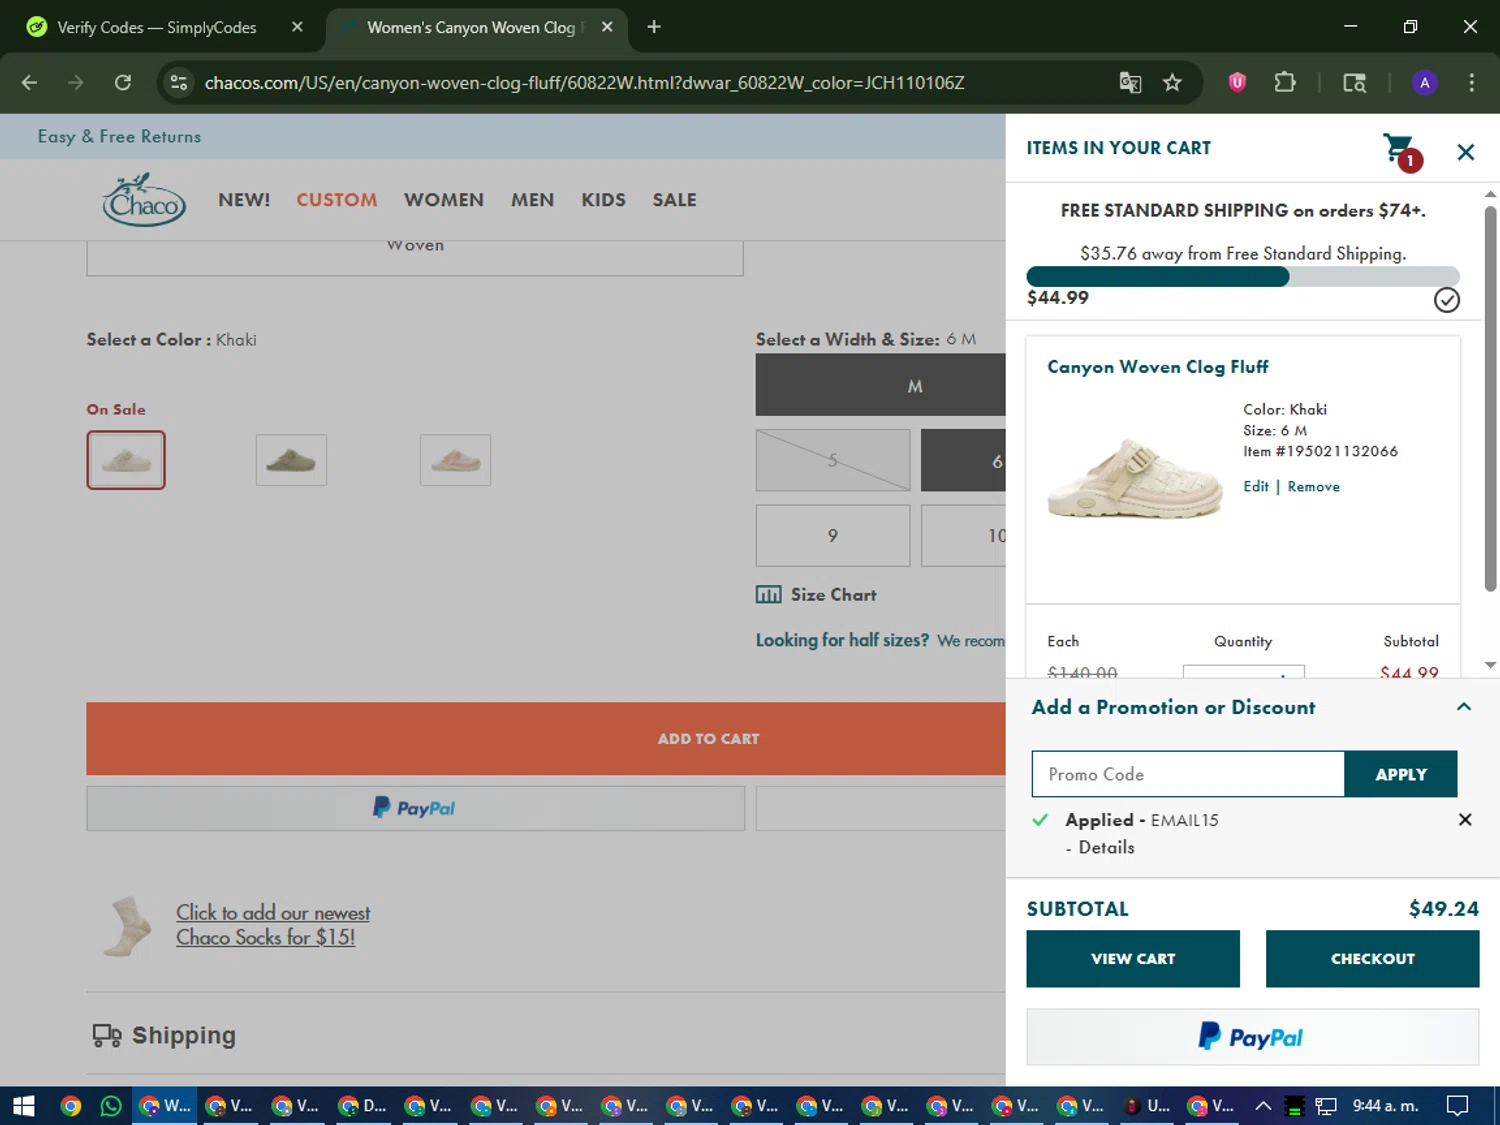
Task: Select unavailable size 5
Action: click(x=833, y=461)
